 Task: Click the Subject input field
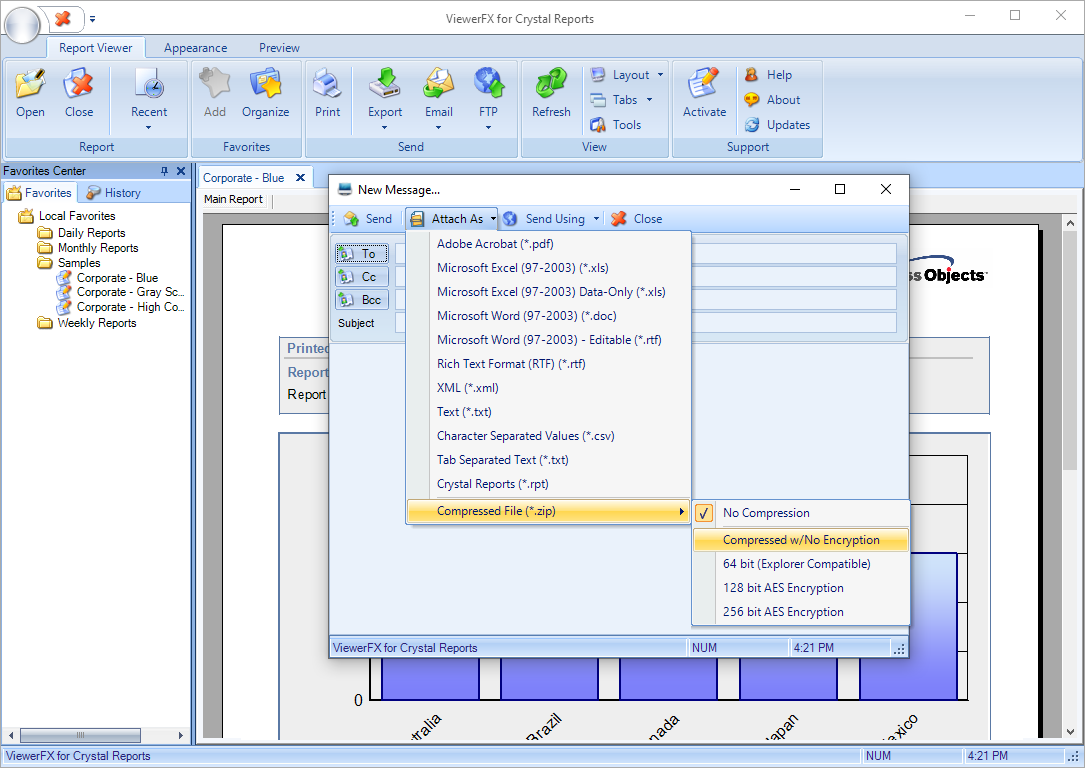pyautogui.click(x=646, y=323)
